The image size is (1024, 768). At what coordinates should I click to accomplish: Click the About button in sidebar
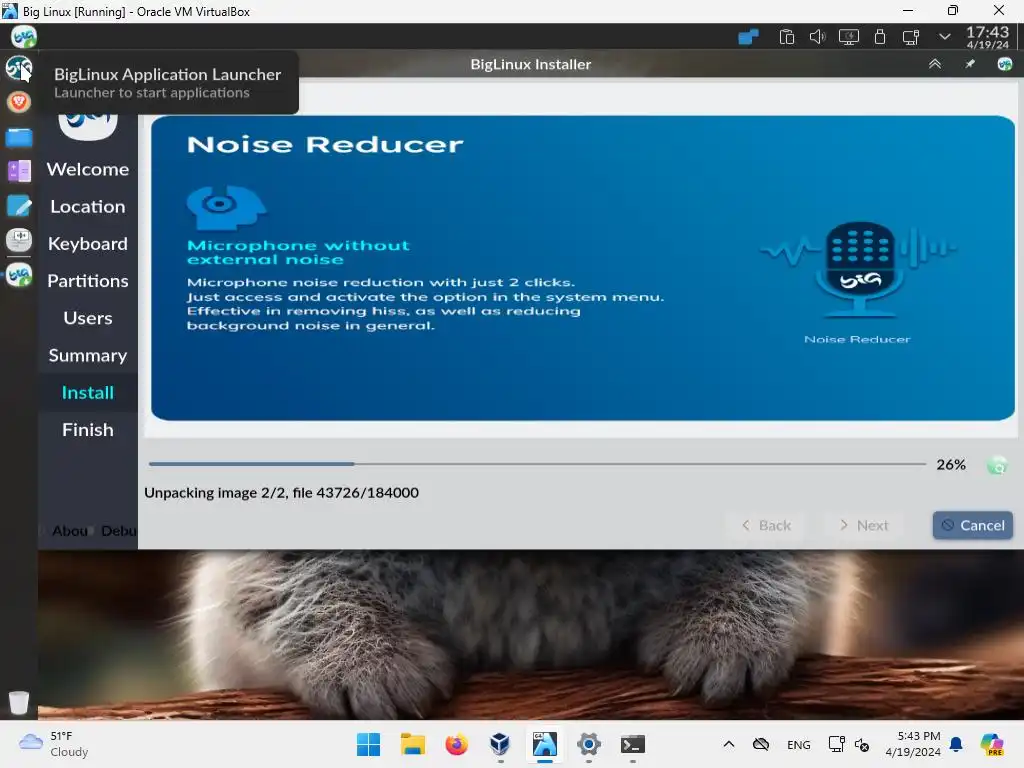(x=69, y=531)
